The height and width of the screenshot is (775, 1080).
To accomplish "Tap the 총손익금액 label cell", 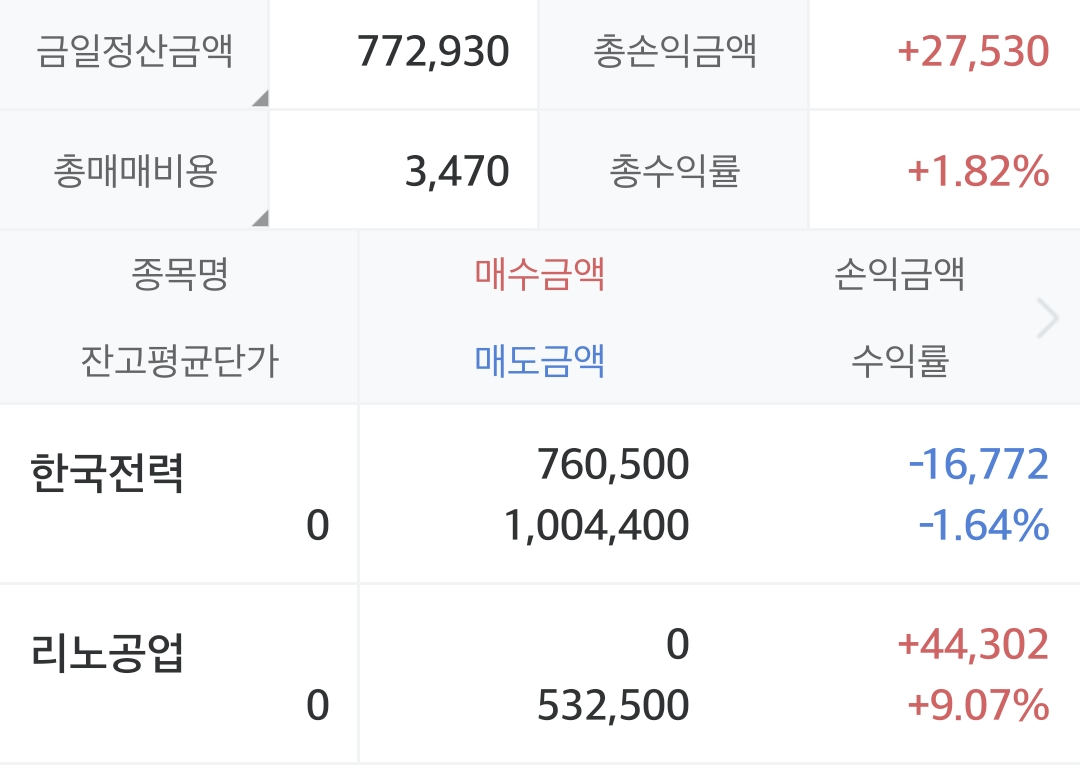I will click(674, 53).
